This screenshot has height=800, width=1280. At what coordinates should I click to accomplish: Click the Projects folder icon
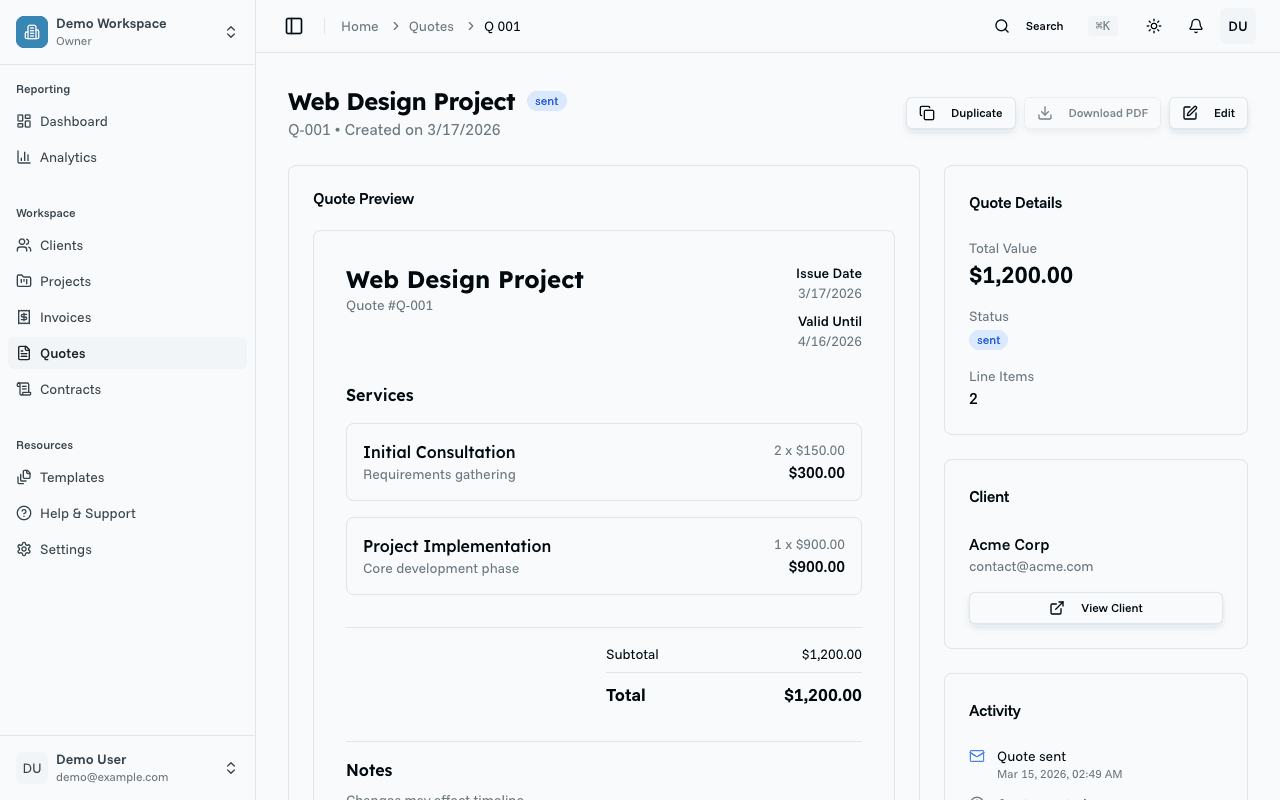click(24, 281)
